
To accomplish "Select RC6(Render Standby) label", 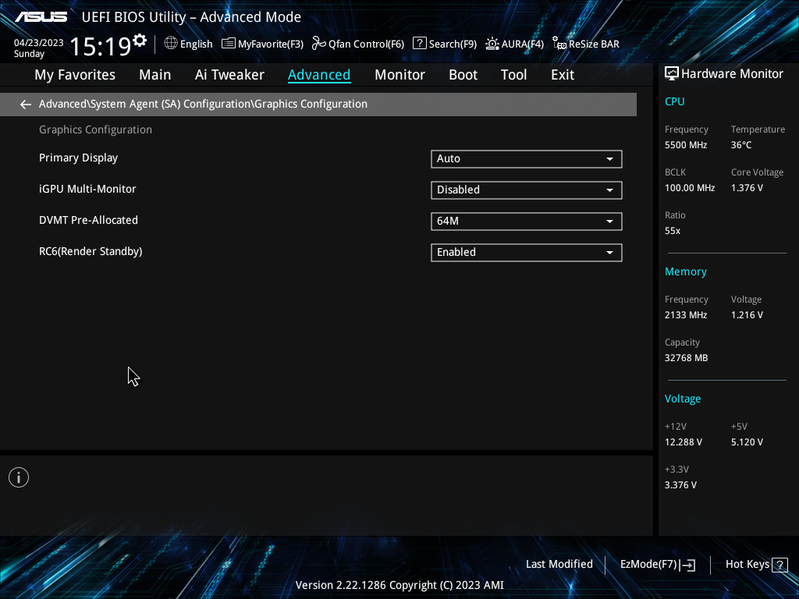I will [91, 251].
